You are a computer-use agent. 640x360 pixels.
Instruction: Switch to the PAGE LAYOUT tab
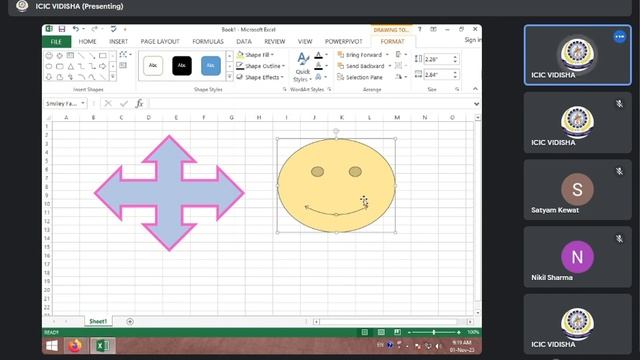click(x=160, y=42)
